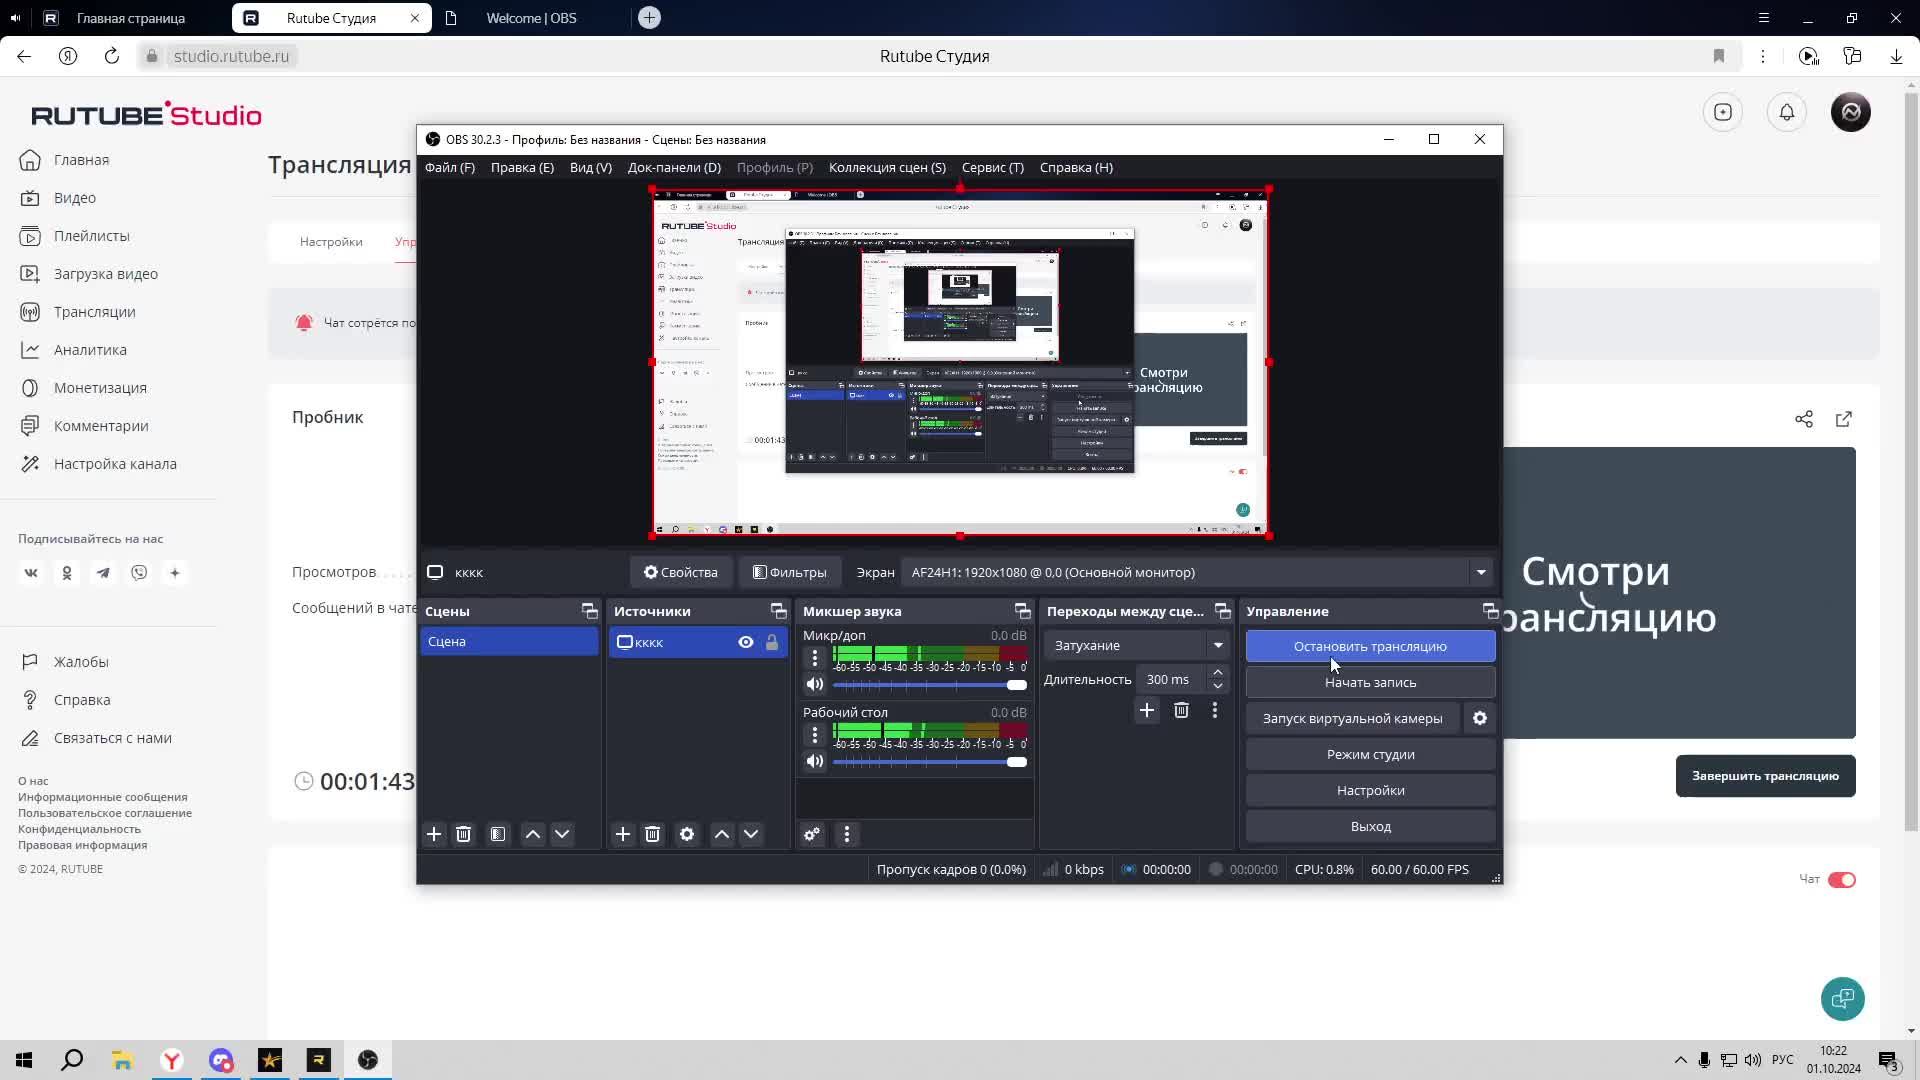The image size is (1920, 1080).
Task: Open Затухание transition dropdown
Action: 1137,645
